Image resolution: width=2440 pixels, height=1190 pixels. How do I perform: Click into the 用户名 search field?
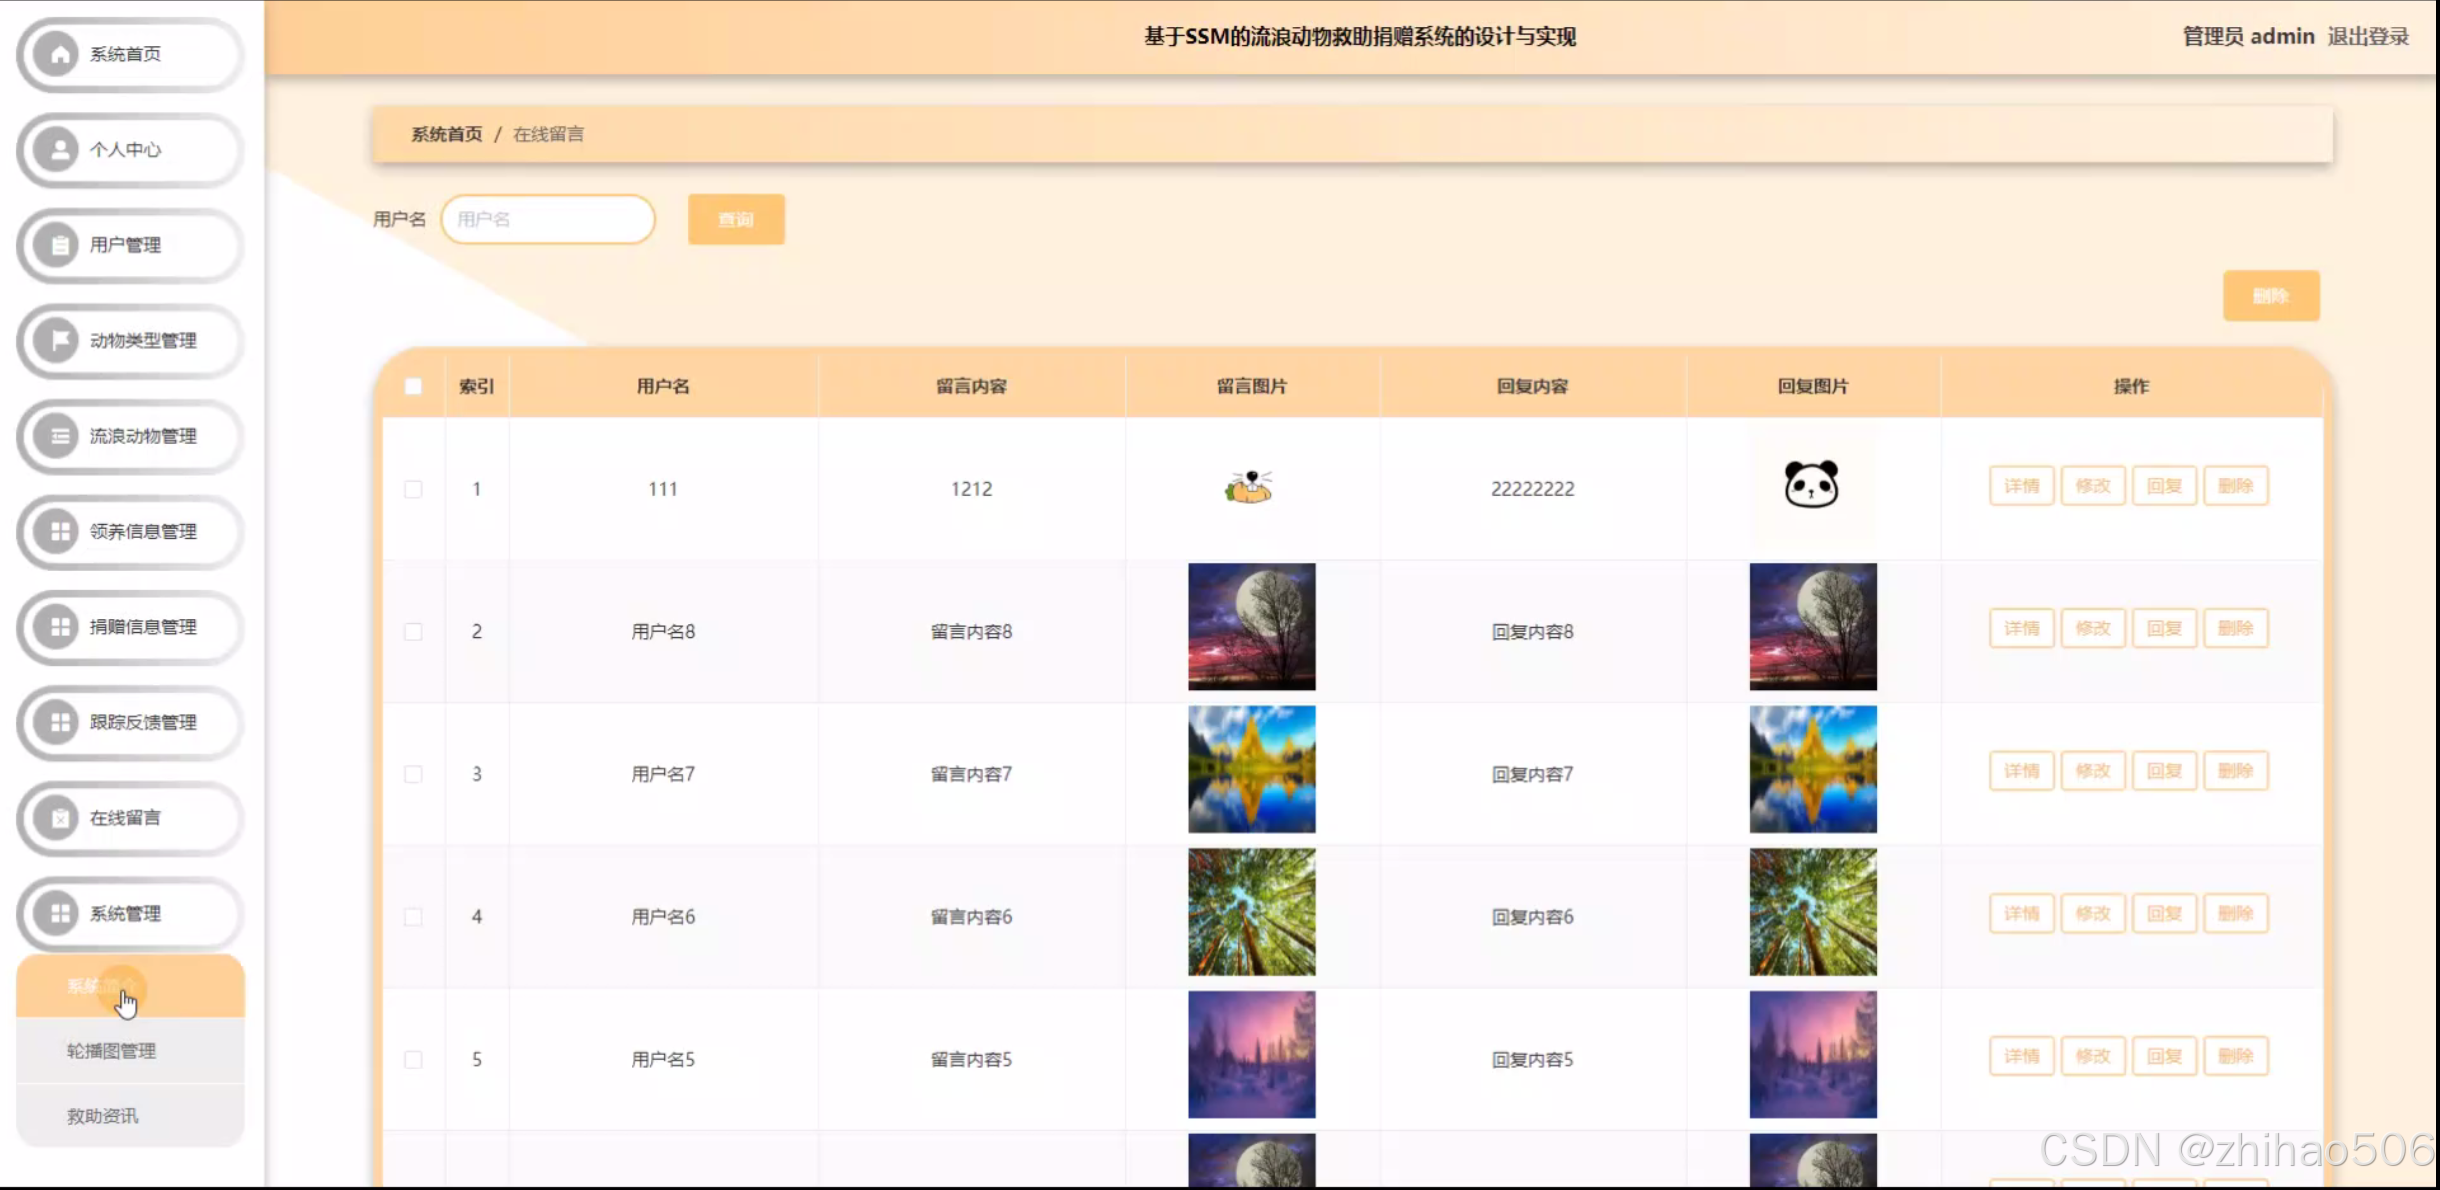tap(548, 220)
